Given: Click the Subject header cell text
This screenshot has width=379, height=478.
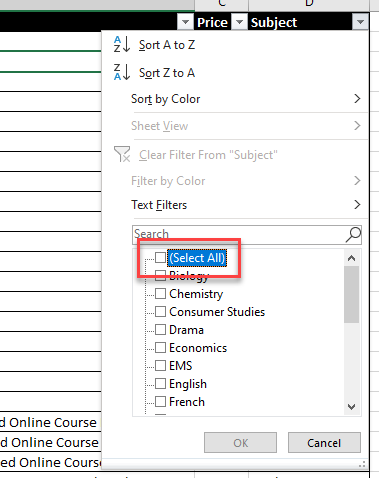Looking at the screenshot, I should (x=274, y=23).
